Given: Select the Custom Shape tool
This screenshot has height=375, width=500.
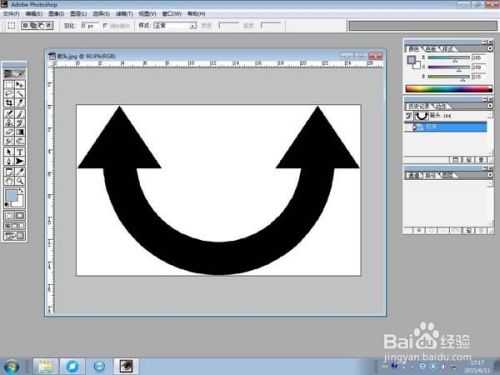Looking at the screenshot, I should point(20,161).
